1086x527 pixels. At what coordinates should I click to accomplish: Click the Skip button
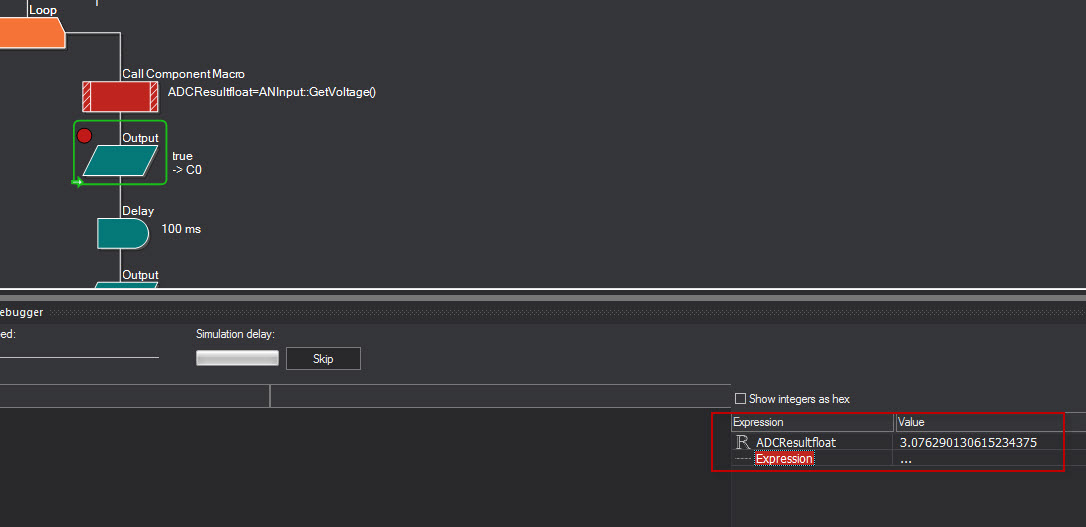(323, 359)
